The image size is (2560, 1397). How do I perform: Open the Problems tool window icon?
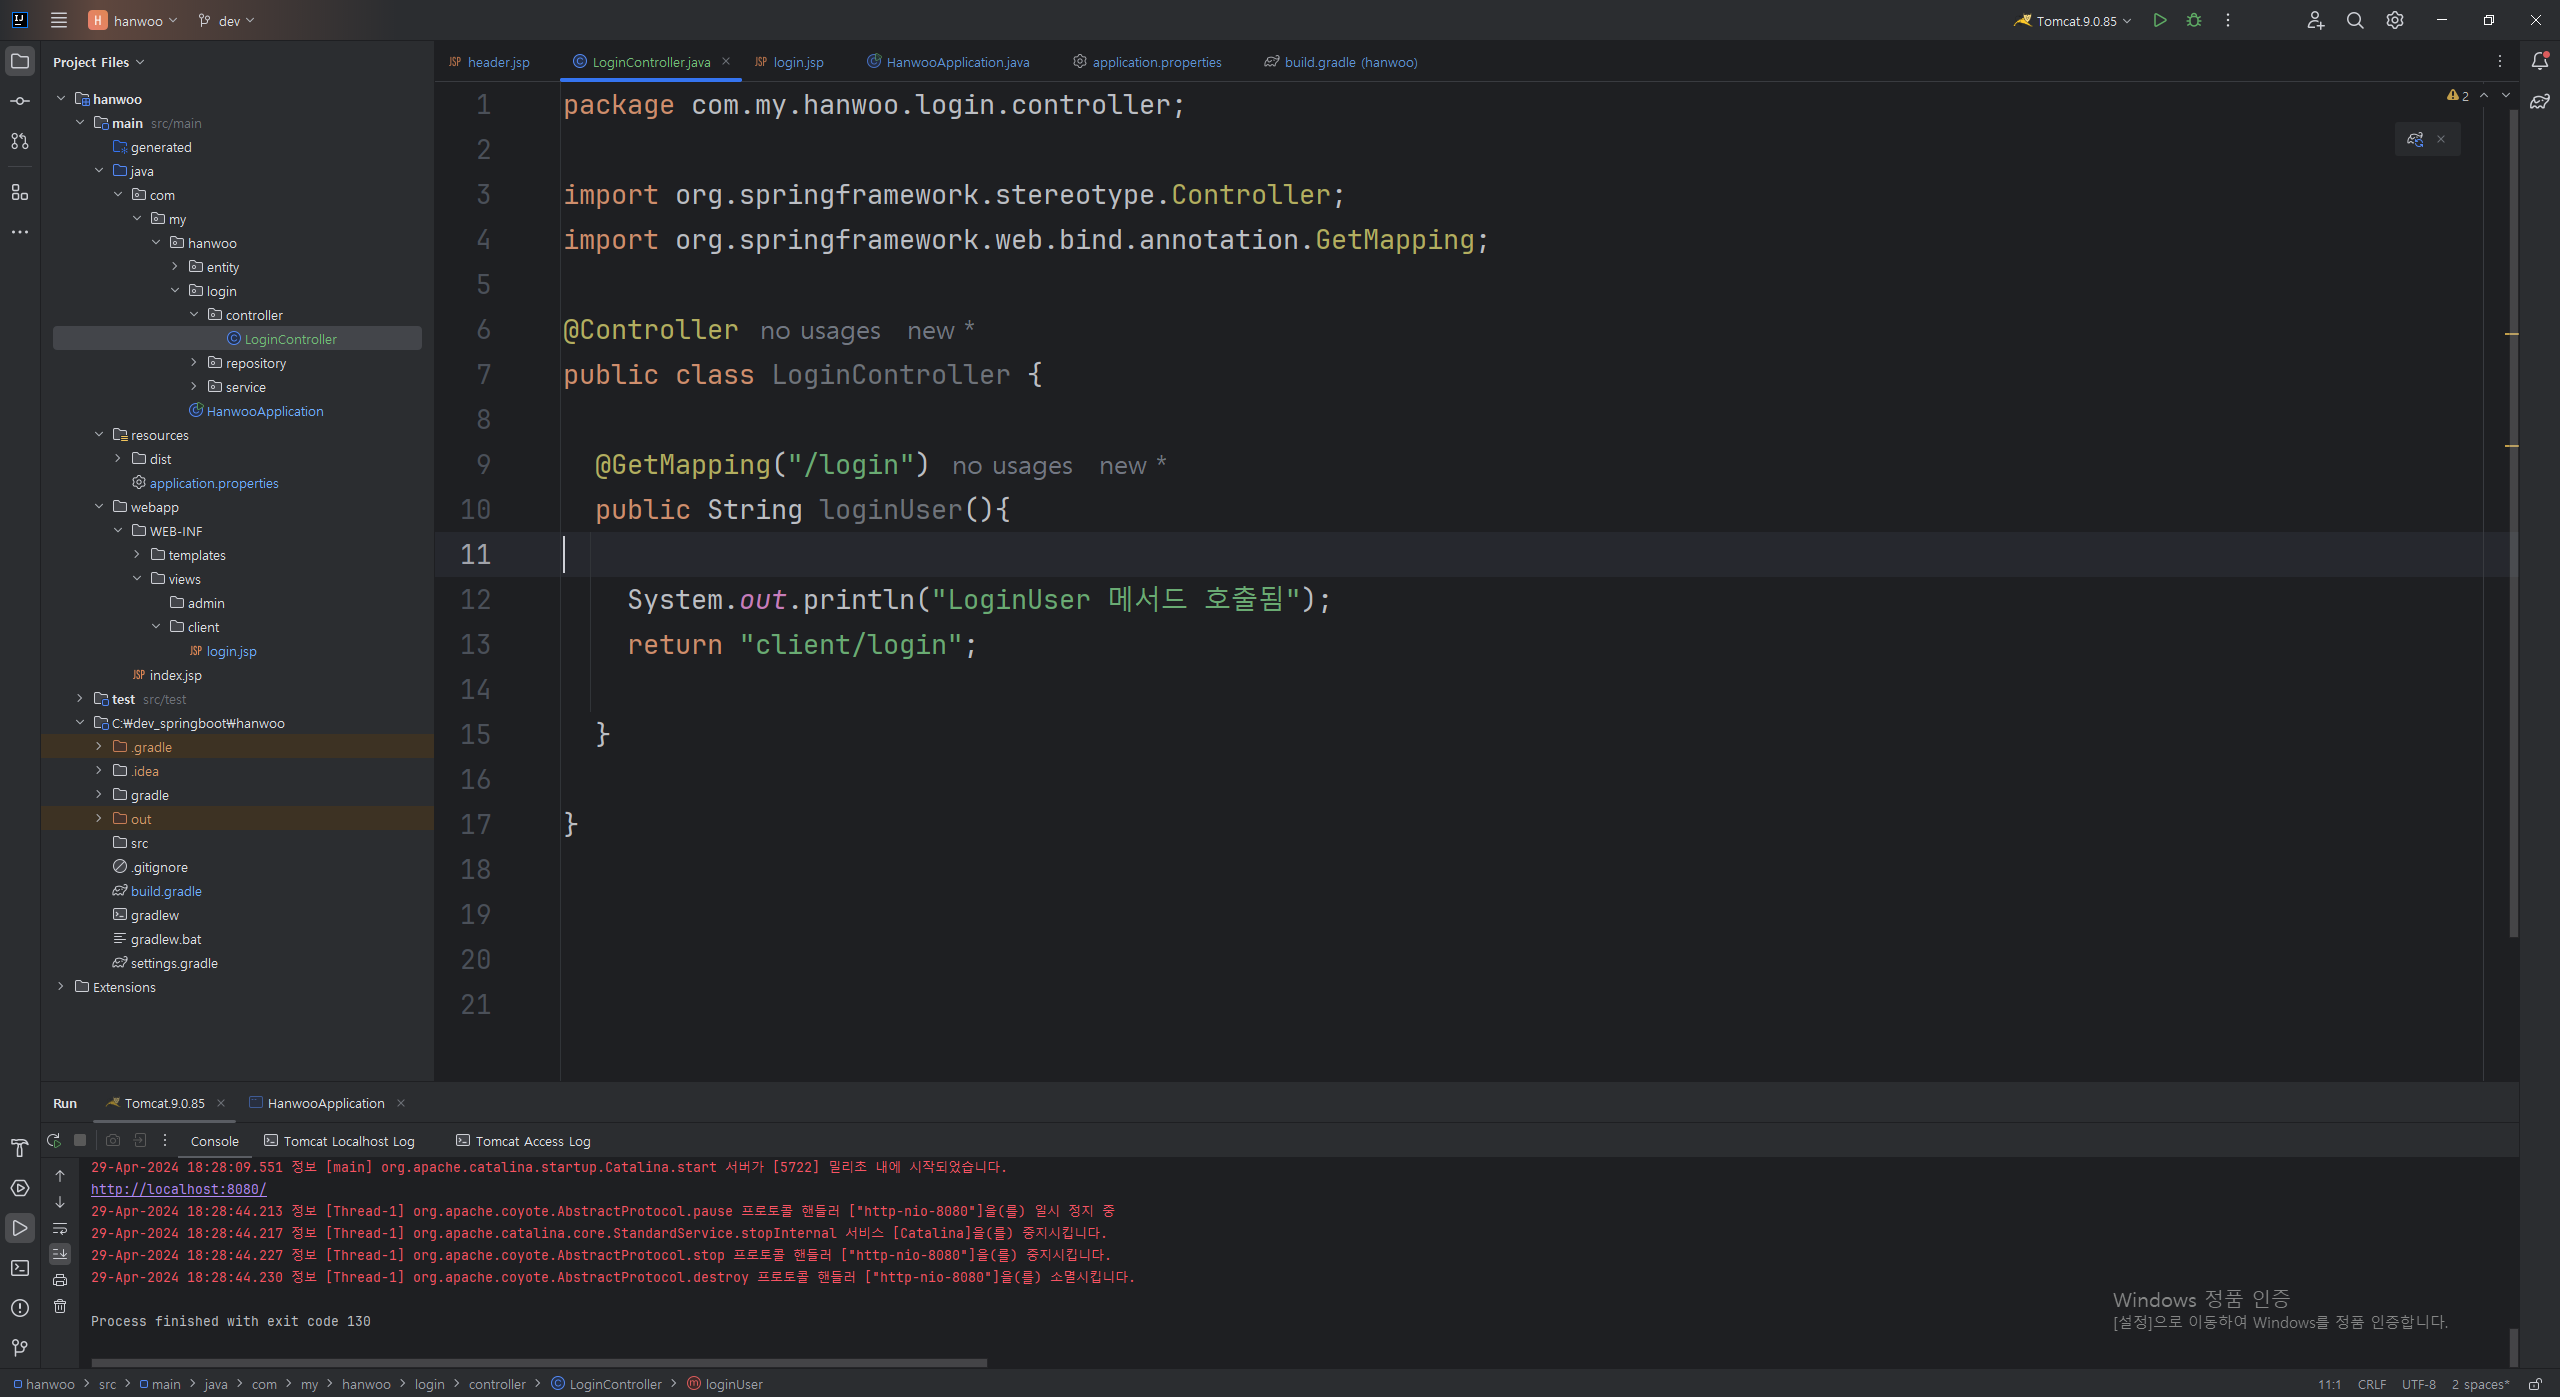point(20,1308)
